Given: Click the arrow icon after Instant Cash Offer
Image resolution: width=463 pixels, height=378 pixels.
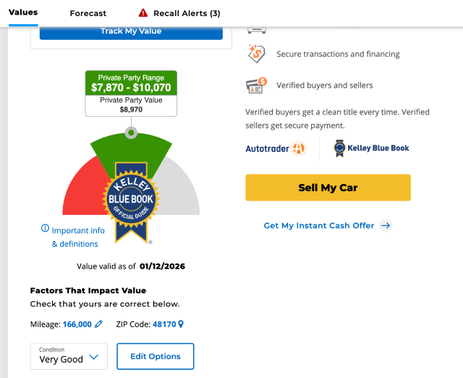Looking at the screenshot, I should coord(386,226).
